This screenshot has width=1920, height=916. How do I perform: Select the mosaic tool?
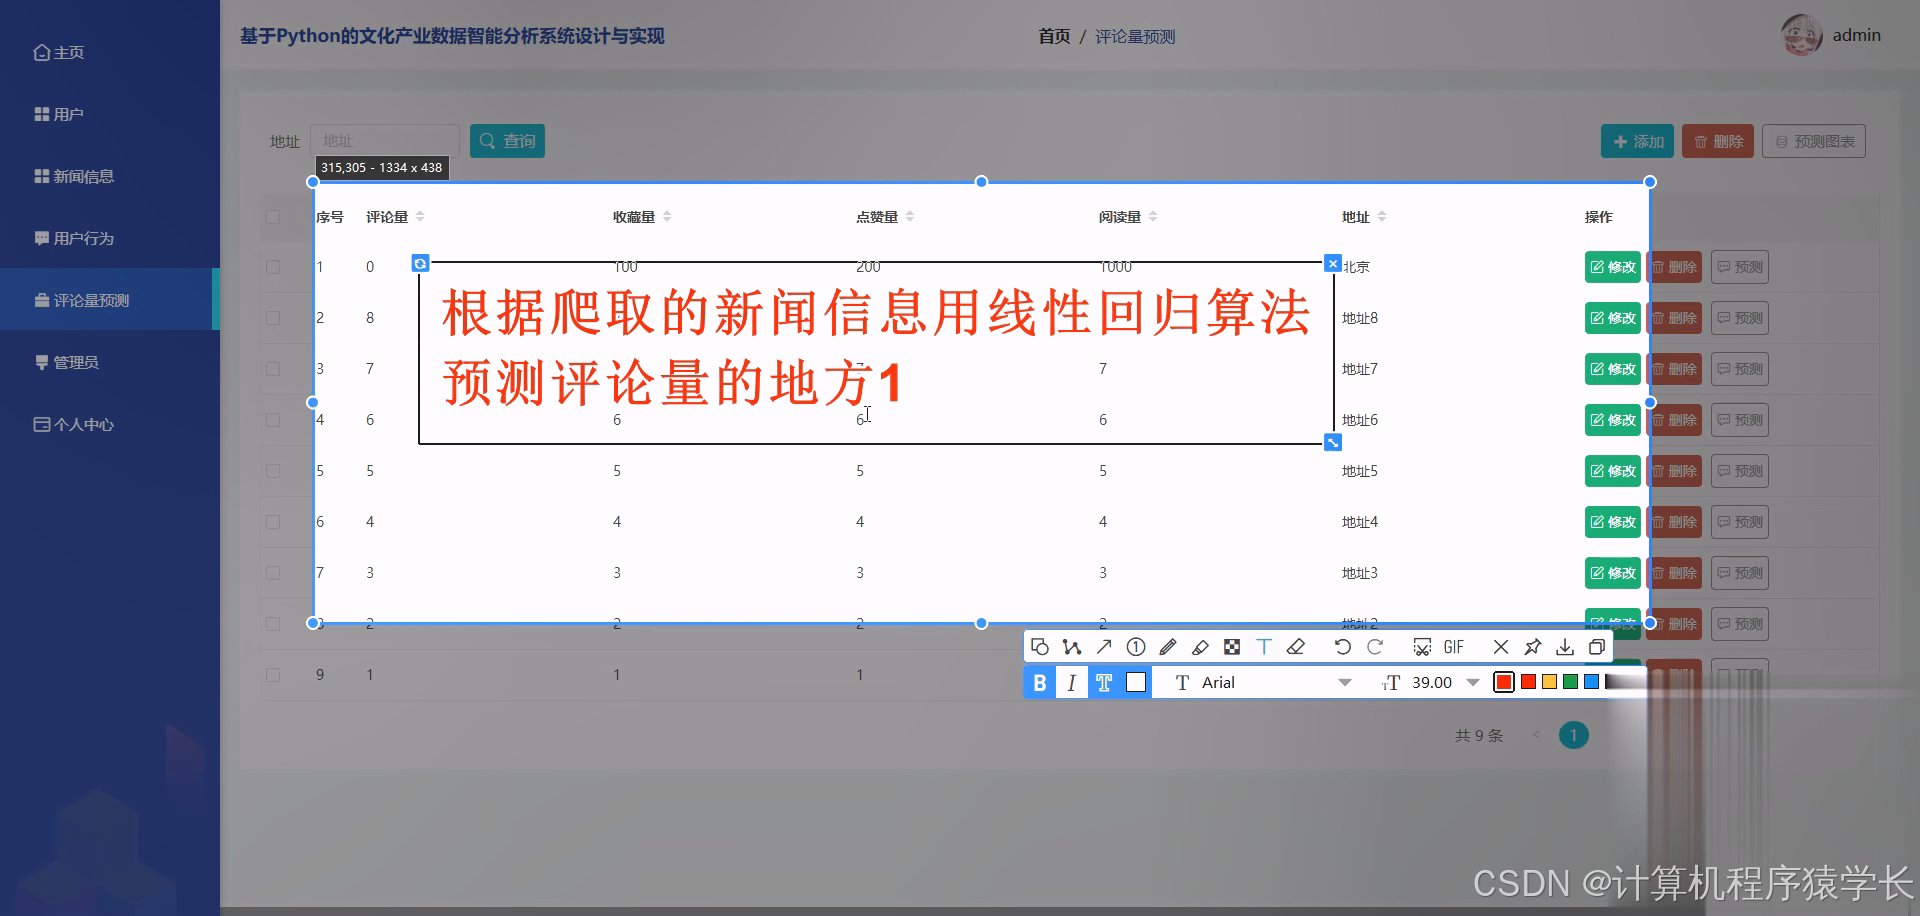1231,647
